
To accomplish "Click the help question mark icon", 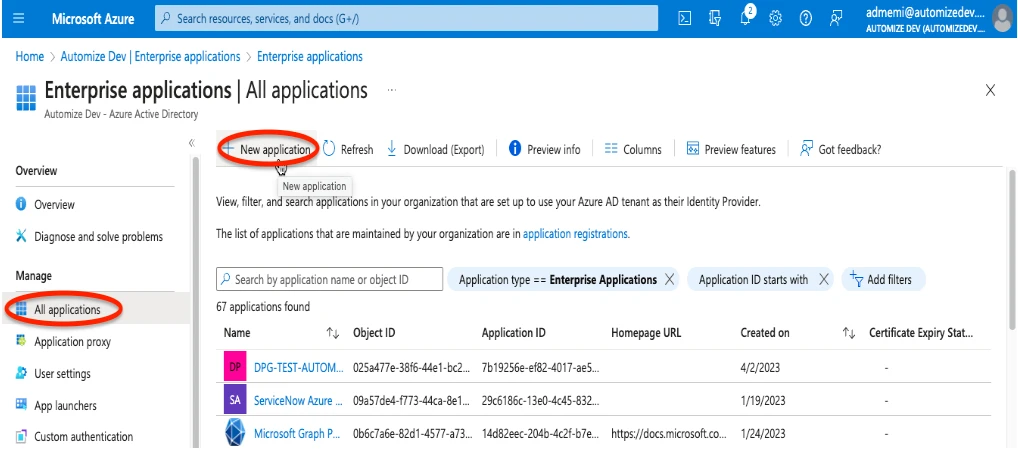I will (806, 18).
